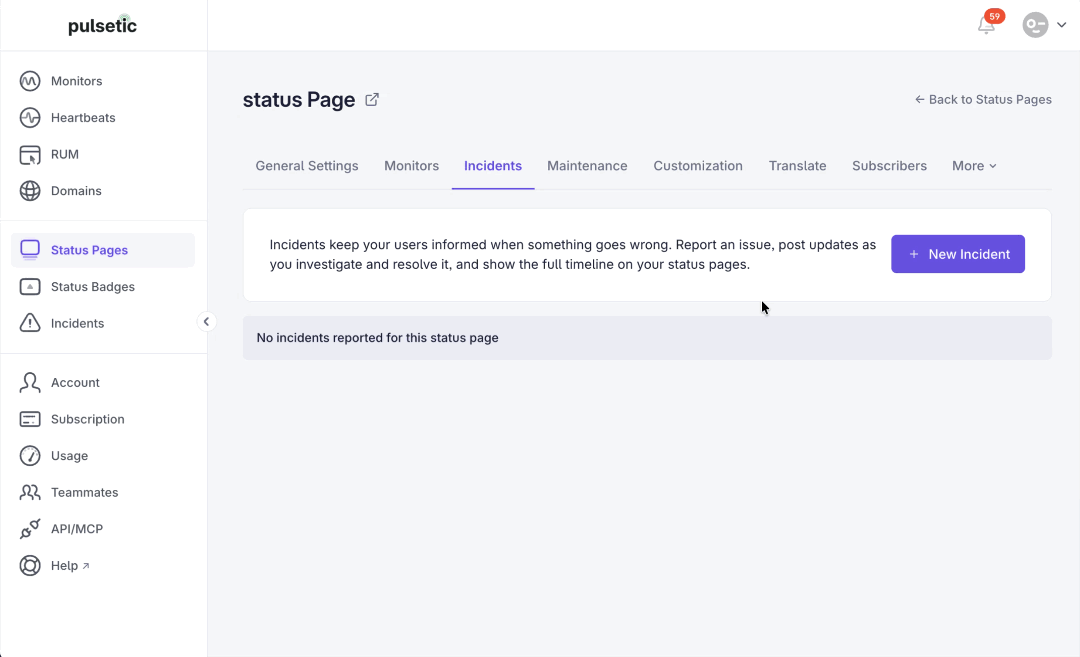View the Subscribers tab
Image resolution: width=1080 pixels, height=657 pixels.
pyautogui.click(x=889, y=166)
